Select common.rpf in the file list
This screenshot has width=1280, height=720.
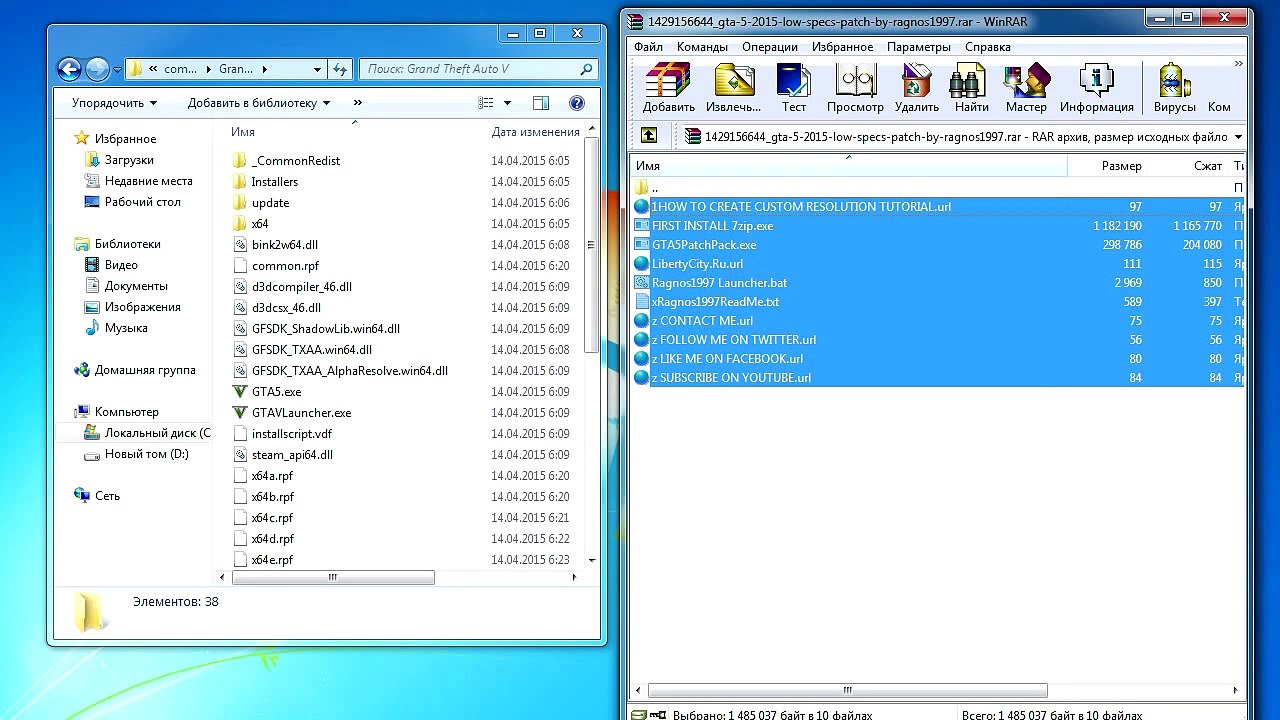click(285, 266)
